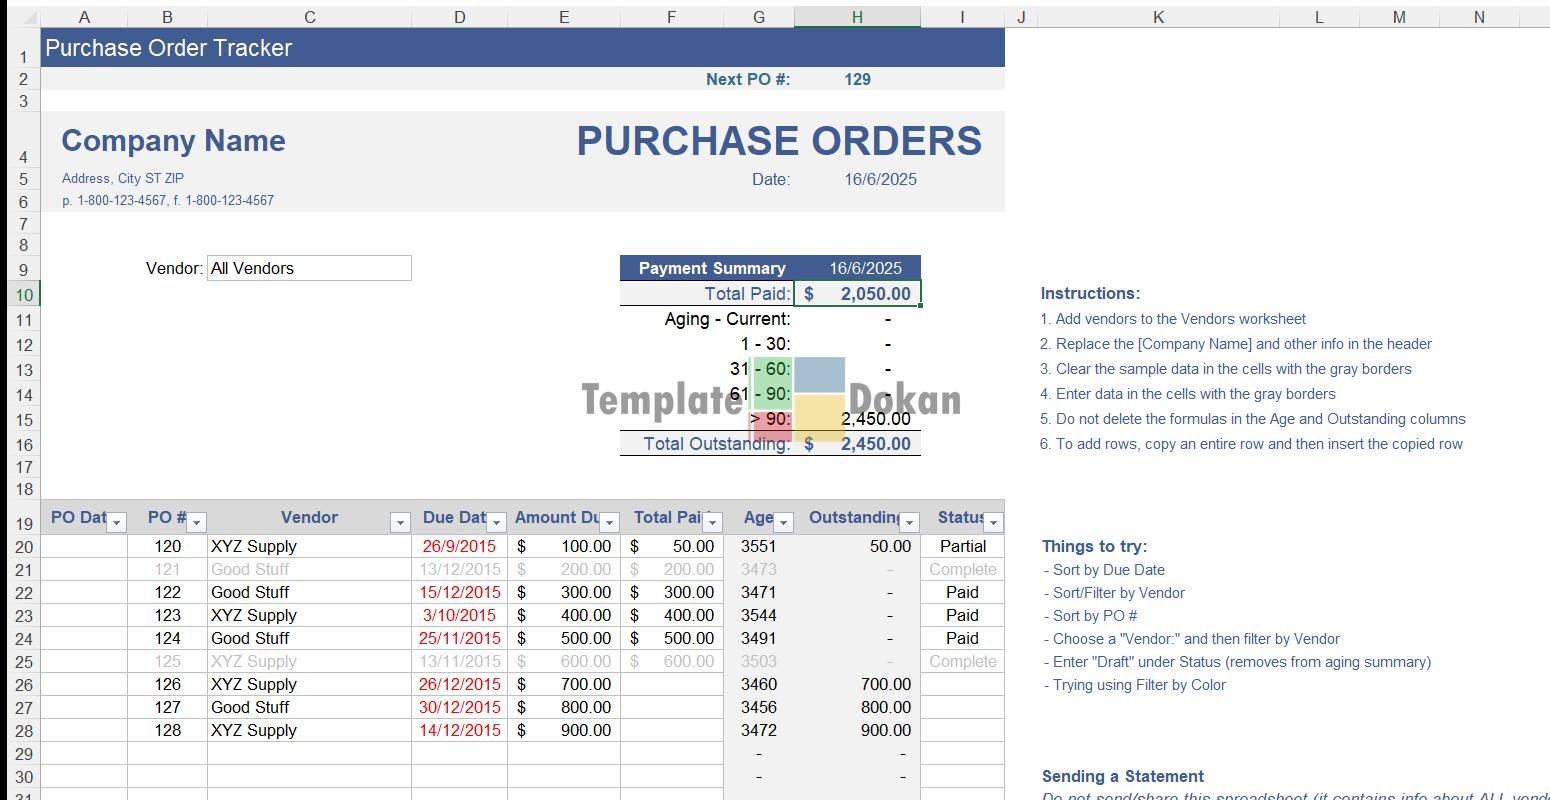This screenshot has height=800, width=1550.
Task: Select the row 10 header
Action: click(x=24, y=295)
